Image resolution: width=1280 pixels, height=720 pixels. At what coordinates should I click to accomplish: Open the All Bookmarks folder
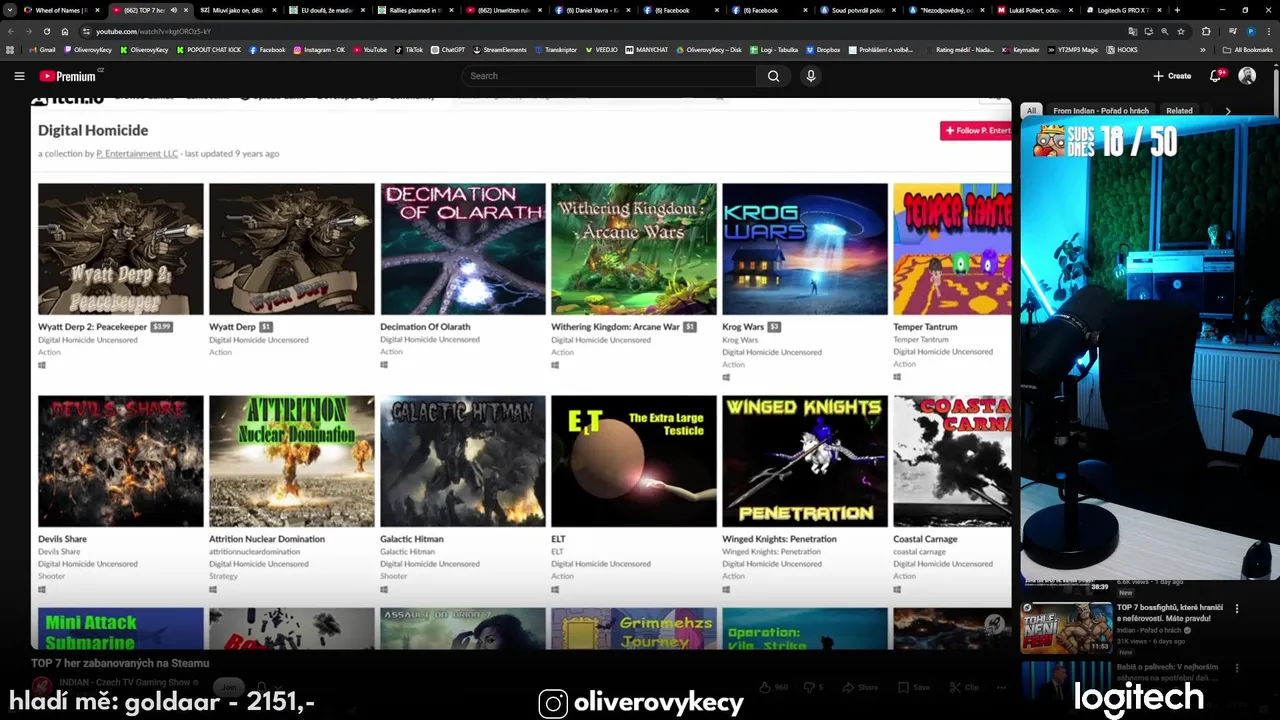pos(1247,49)
